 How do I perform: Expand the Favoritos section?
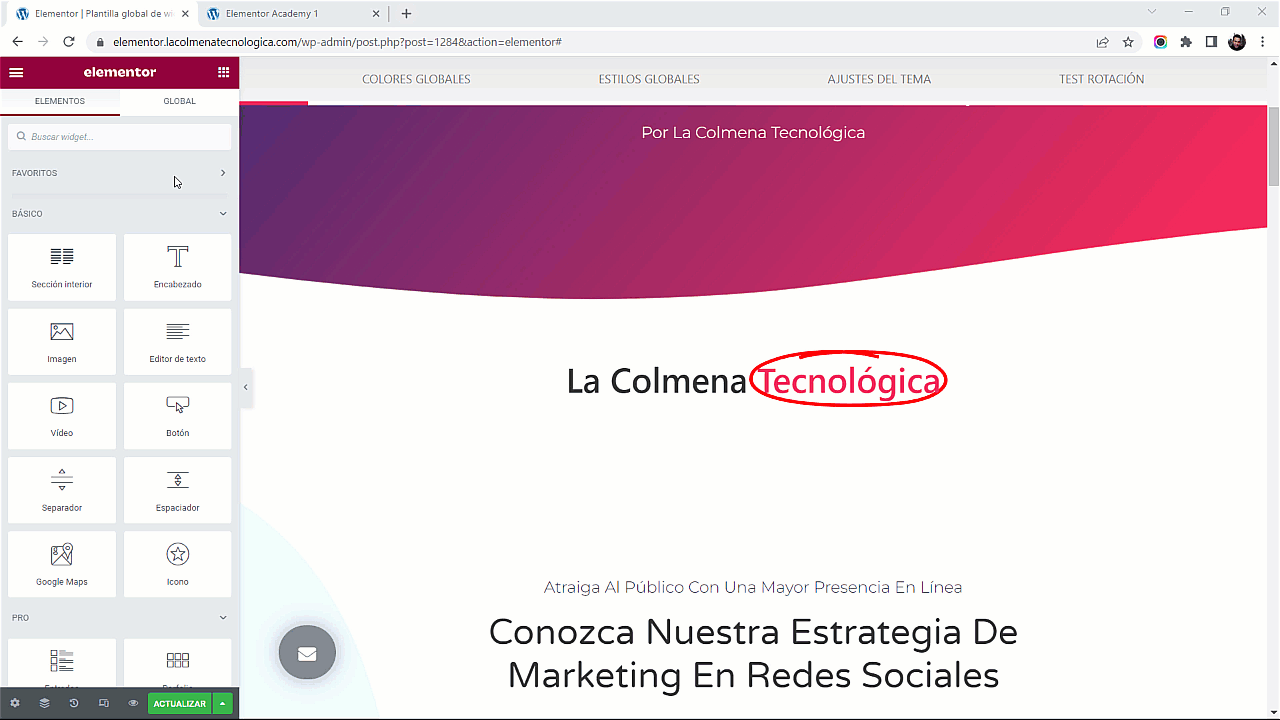pyautogui.click(x=222, y=173)
